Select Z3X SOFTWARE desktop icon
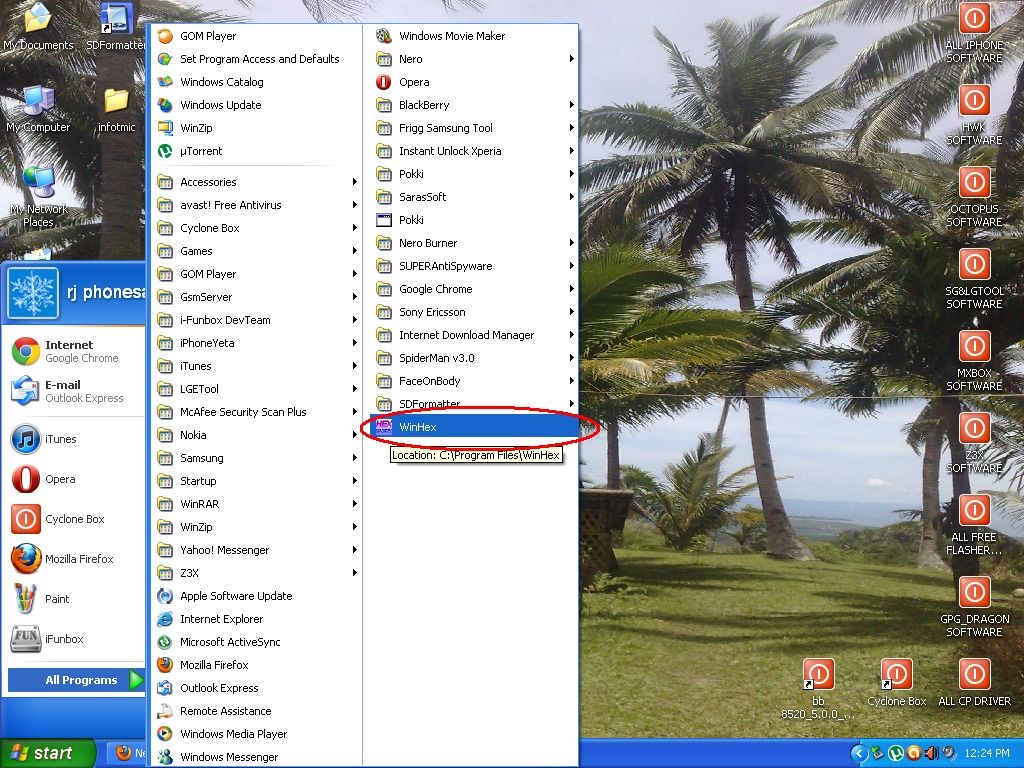Image resolution: width=1024 pixels, height=768 pixels. click(x=974, y=443)
